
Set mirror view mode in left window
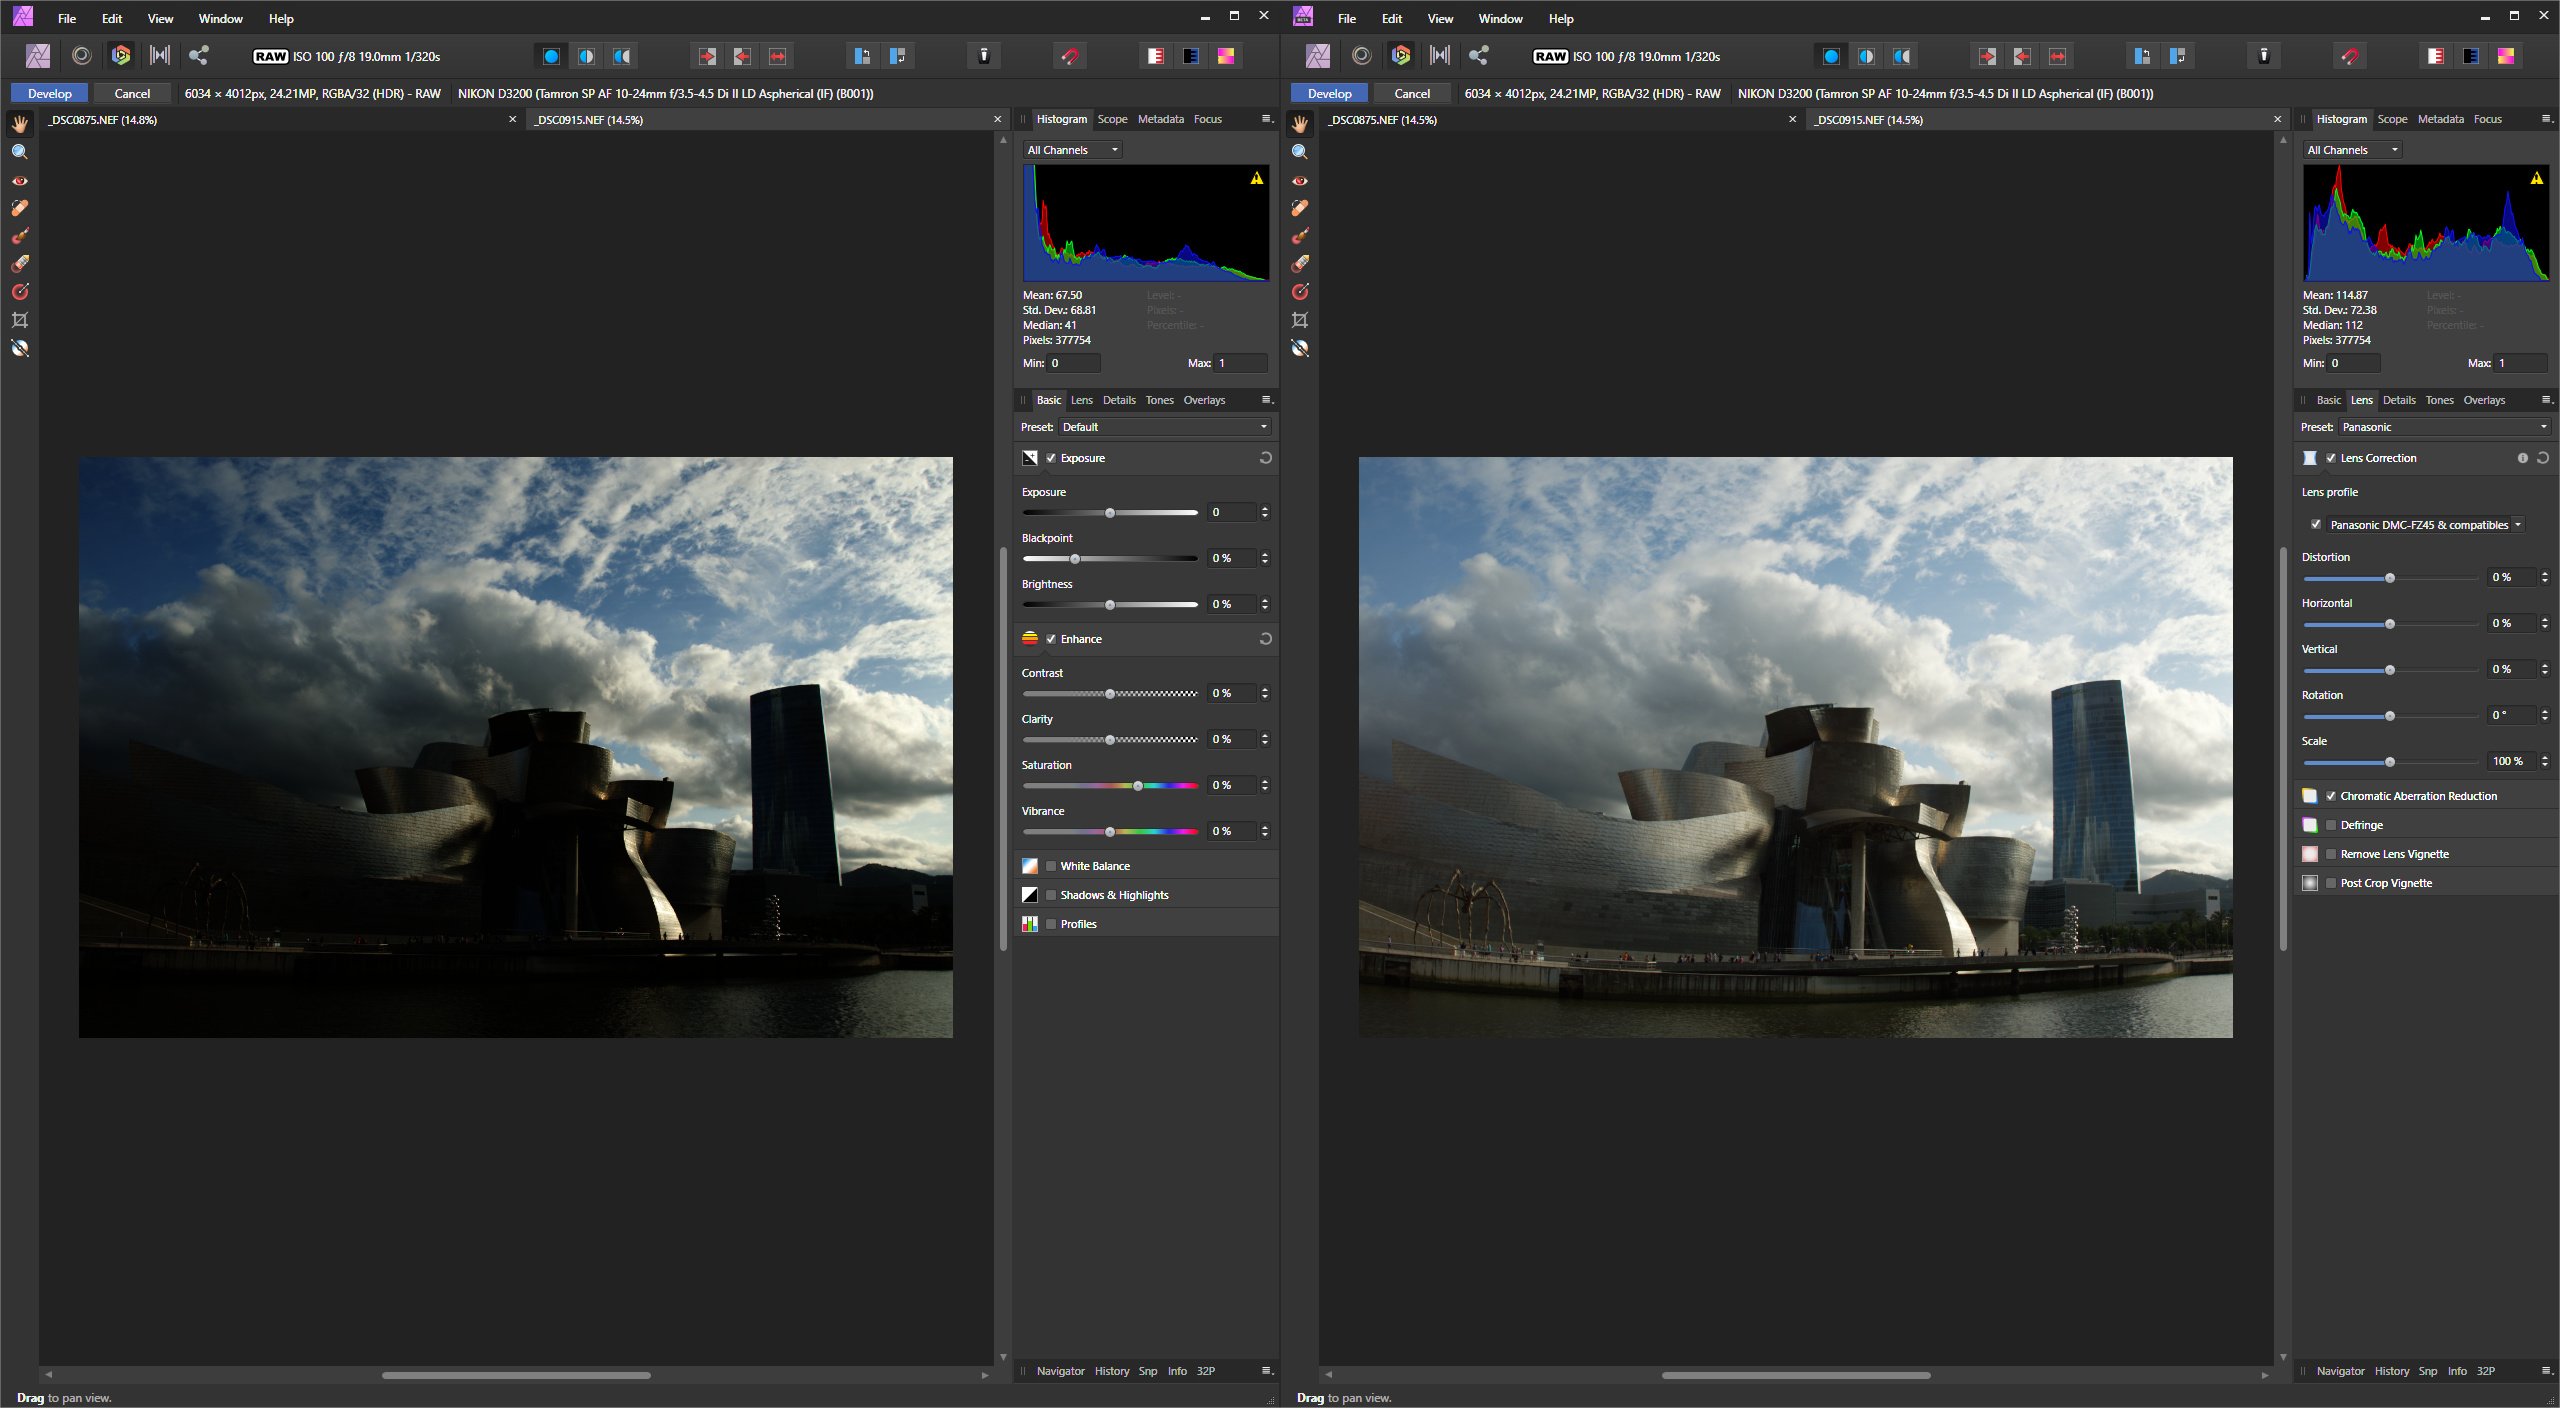pos(622,56)
